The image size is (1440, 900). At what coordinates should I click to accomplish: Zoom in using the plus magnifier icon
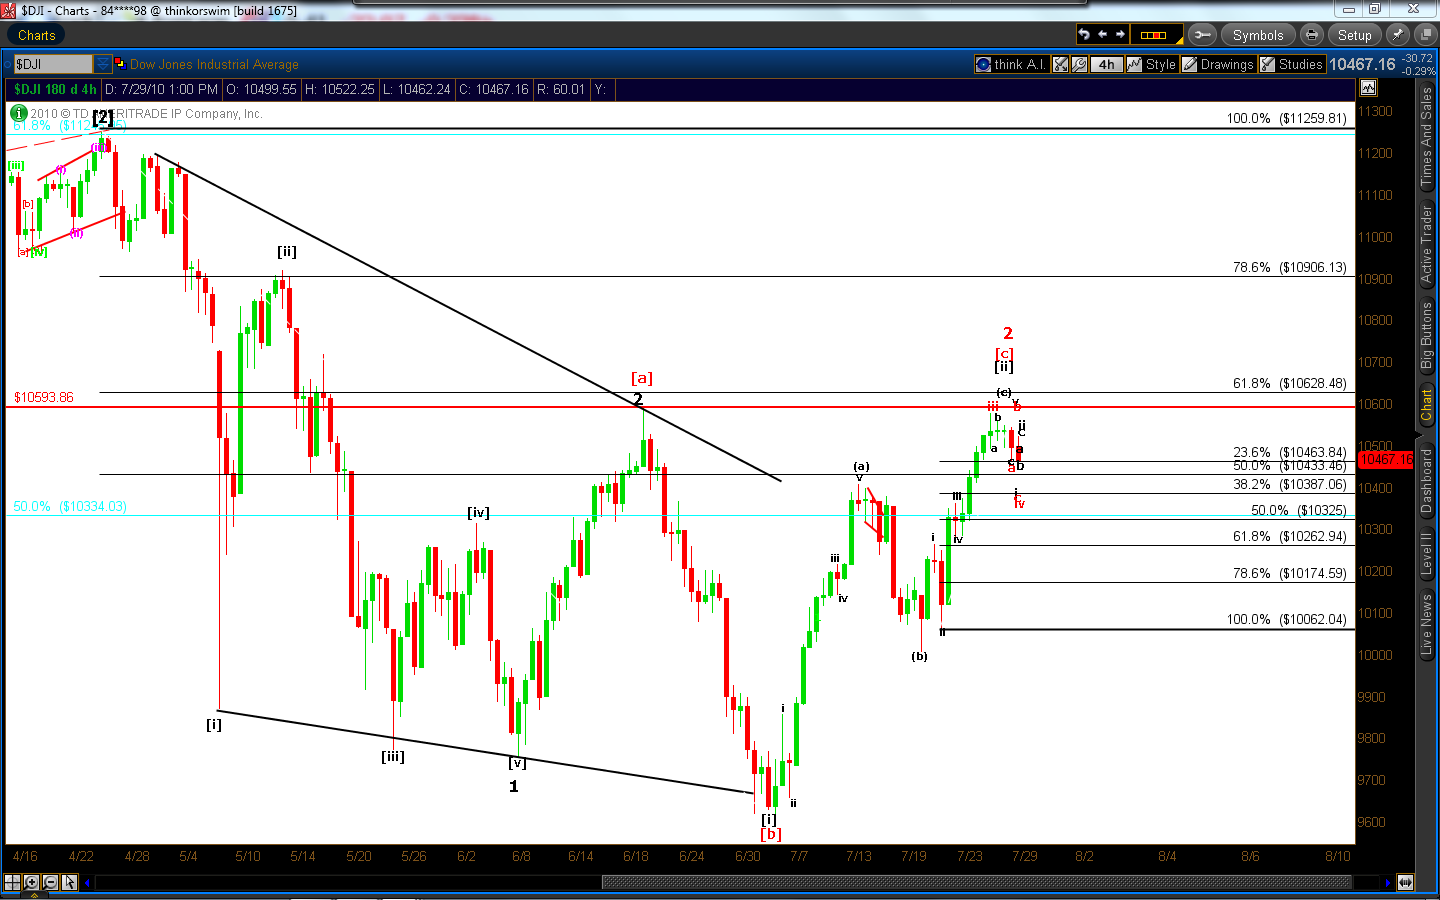click(x=31, y=882)
